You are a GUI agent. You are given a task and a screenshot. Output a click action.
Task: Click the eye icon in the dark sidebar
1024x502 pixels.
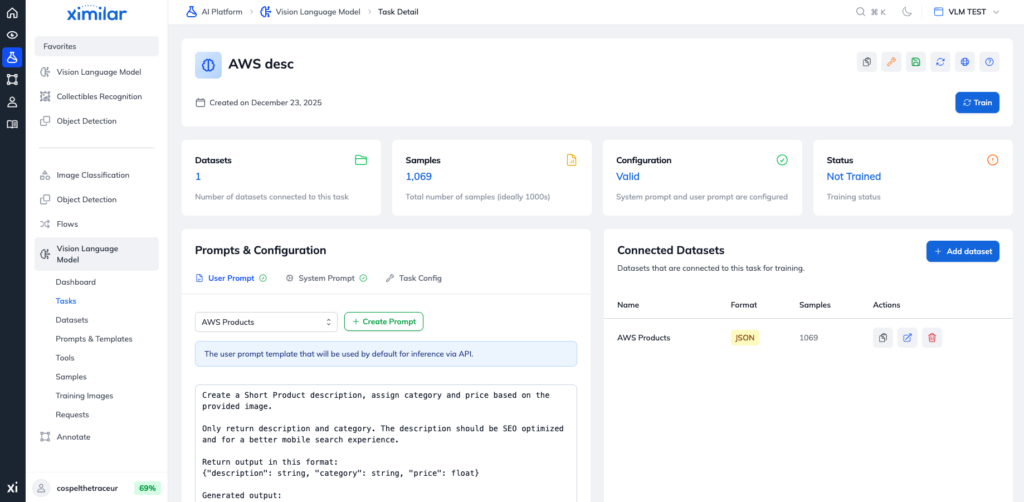click(x=12, y=35)
